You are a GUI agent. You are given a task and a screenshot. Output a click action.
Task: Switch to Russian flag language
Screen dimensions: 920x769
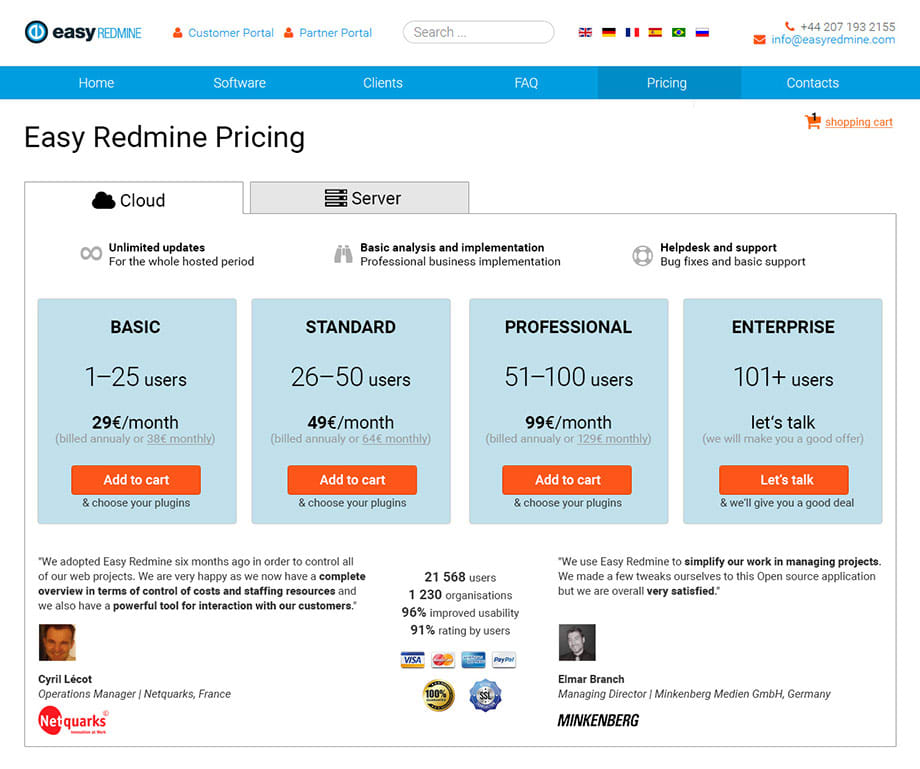coord(702,32)
